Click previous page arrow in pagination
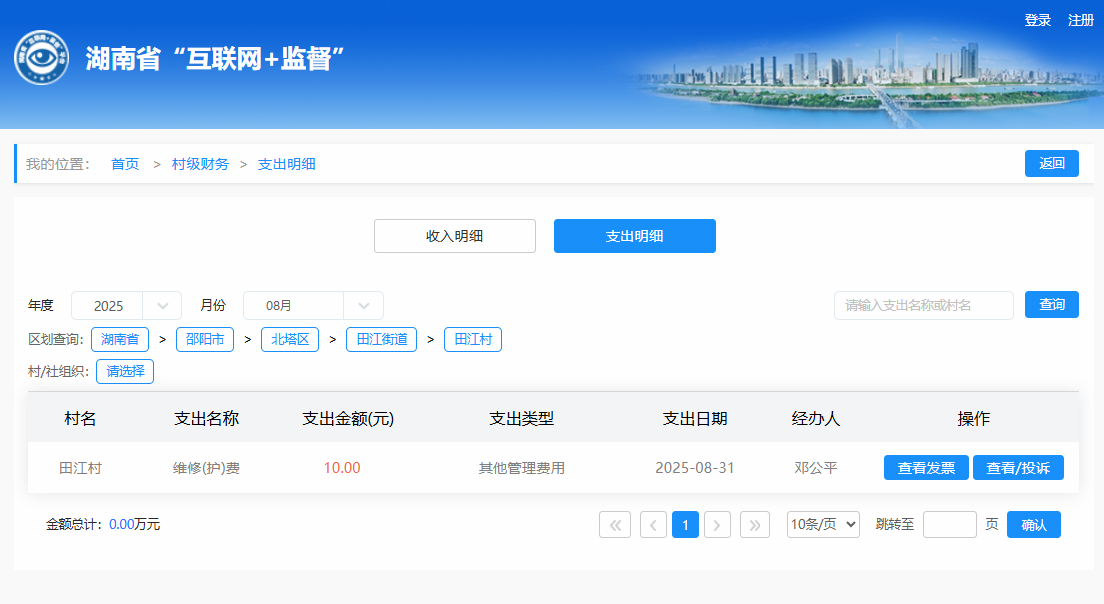Screen dimensions: 1104x604 653,525
